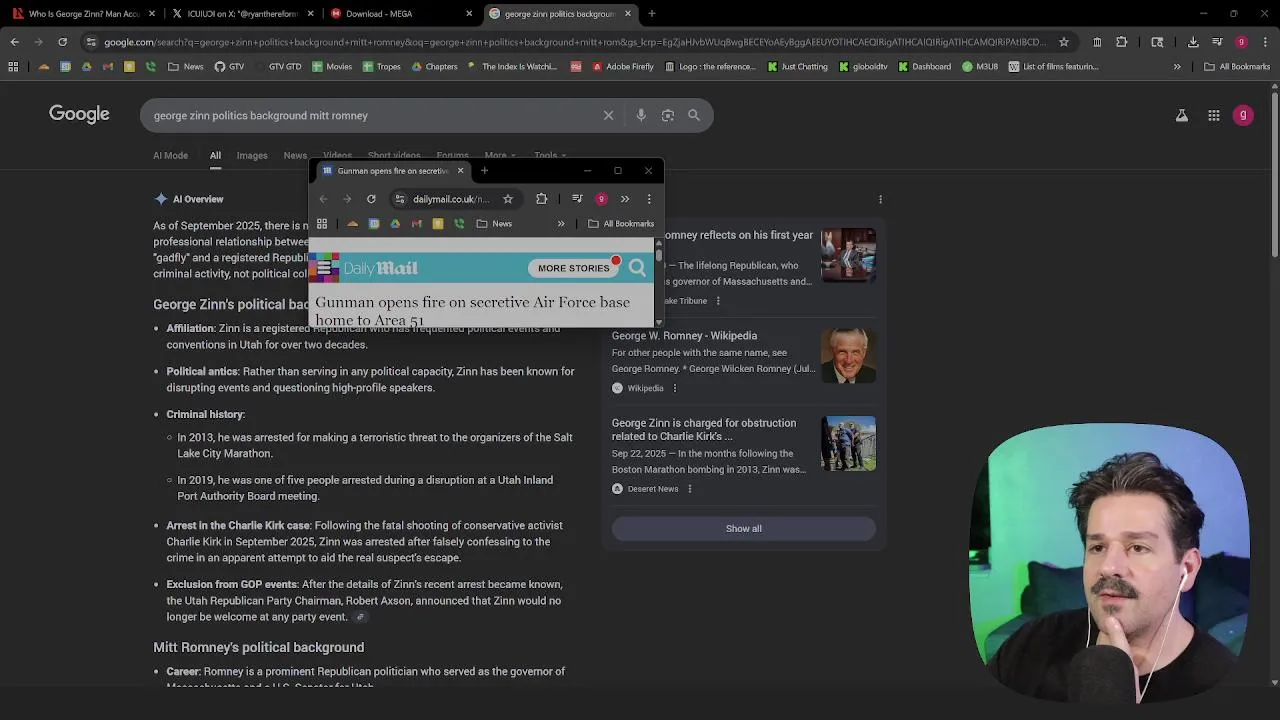The height and width of the screenshot is (720, 1280).
Task: Open Chrome profile avatar in main toolbar
Action: 1241,42
